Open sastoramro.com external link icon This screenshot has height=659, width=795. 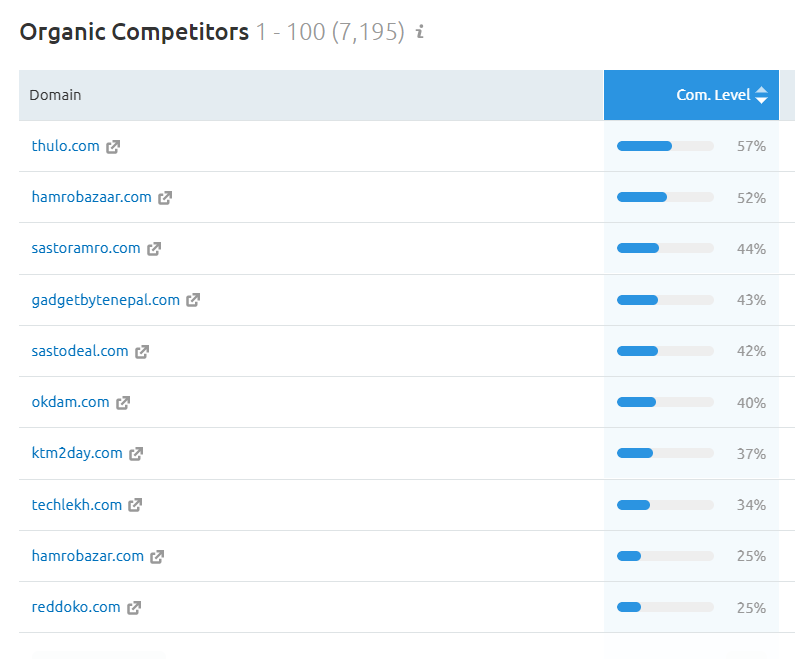click(x=154, y=249)
